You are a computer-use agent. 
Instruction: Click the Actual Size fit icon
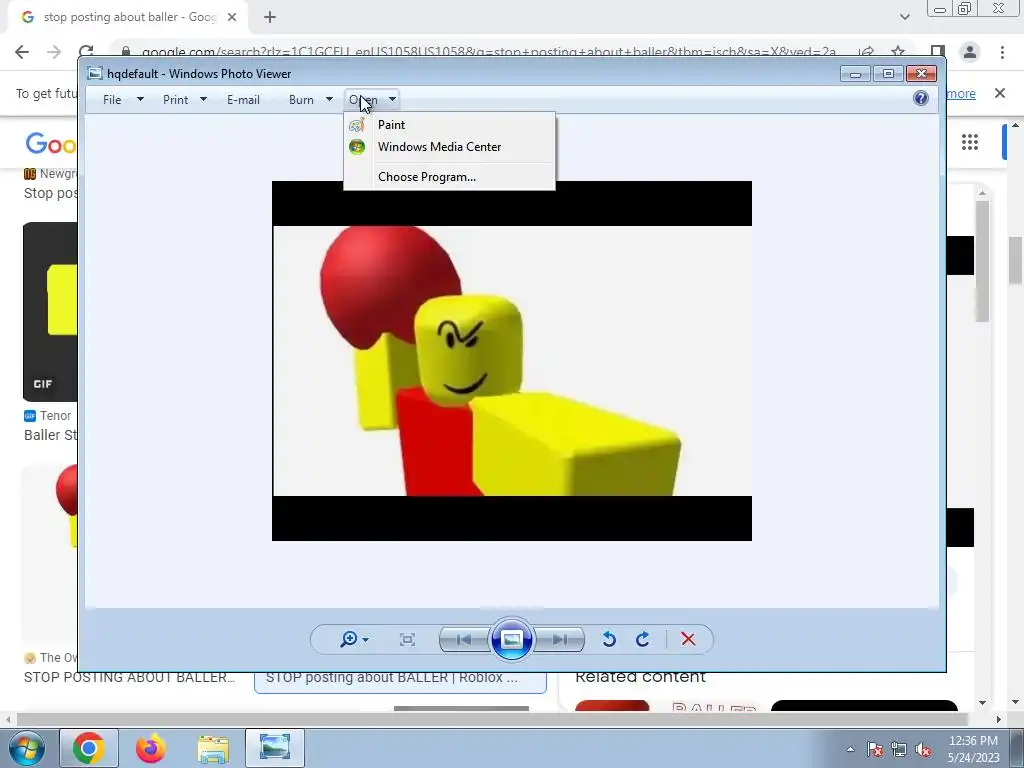pos(407,639)
